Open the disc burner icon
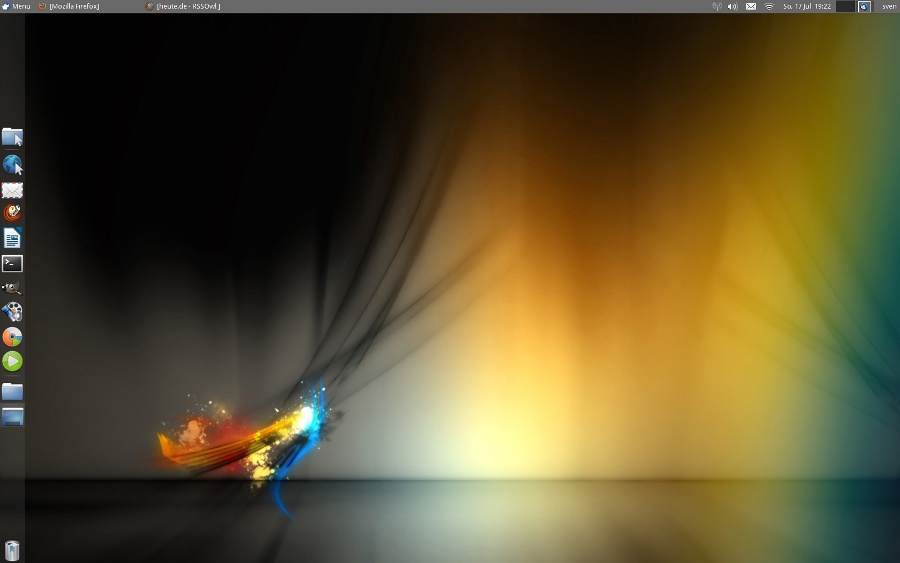This screenshot has width=900, height=563. (x=12, y=337)
